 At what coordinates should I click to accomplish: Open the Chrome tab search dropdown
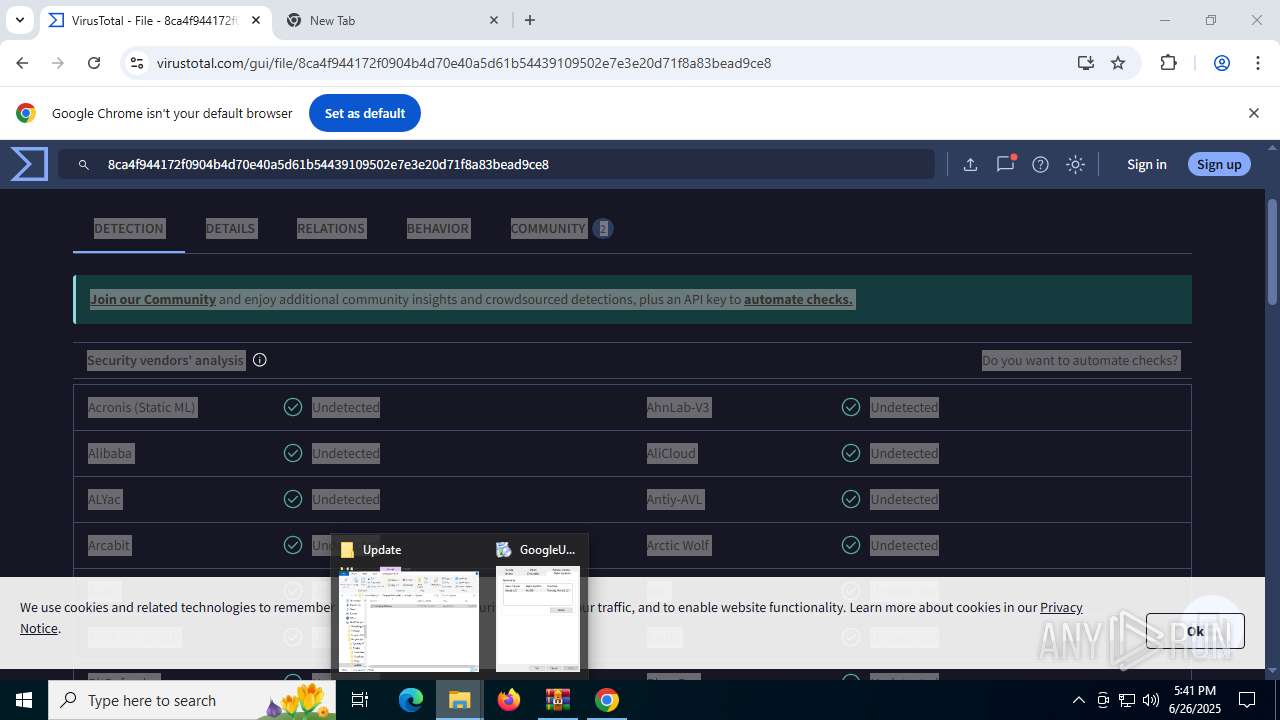pos(19,20)
